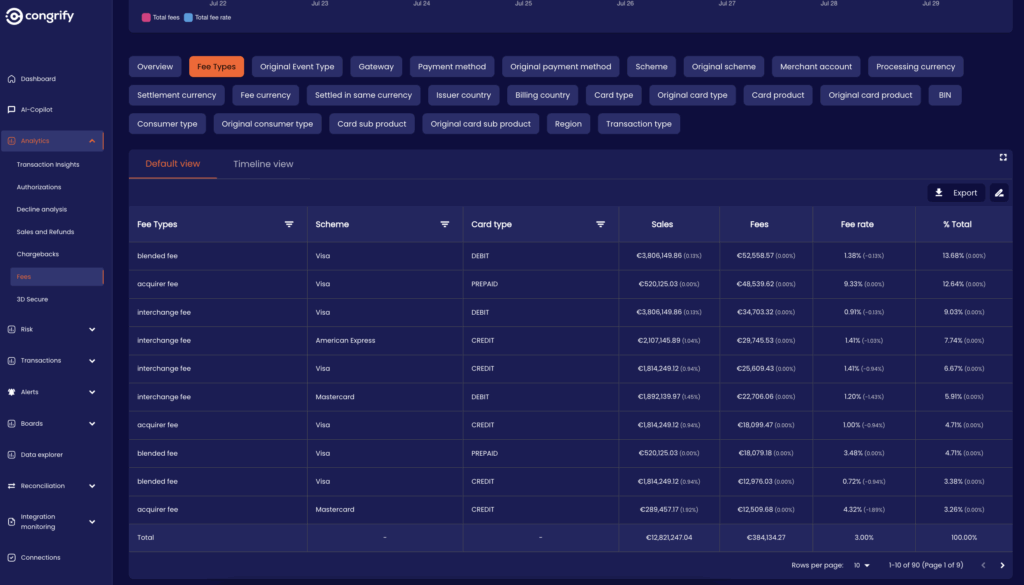Open the AI-Copilot sidebar item
This screenshot has width=1024, height=585.
pos(36,110)
